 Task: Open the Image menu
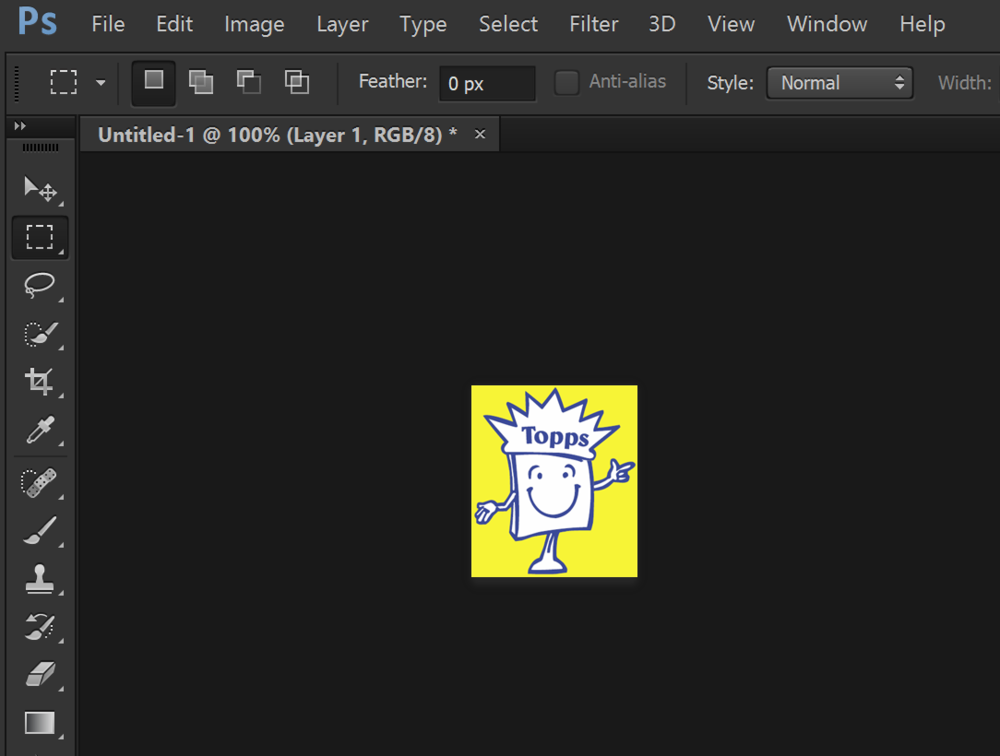(x=254, y=24)
